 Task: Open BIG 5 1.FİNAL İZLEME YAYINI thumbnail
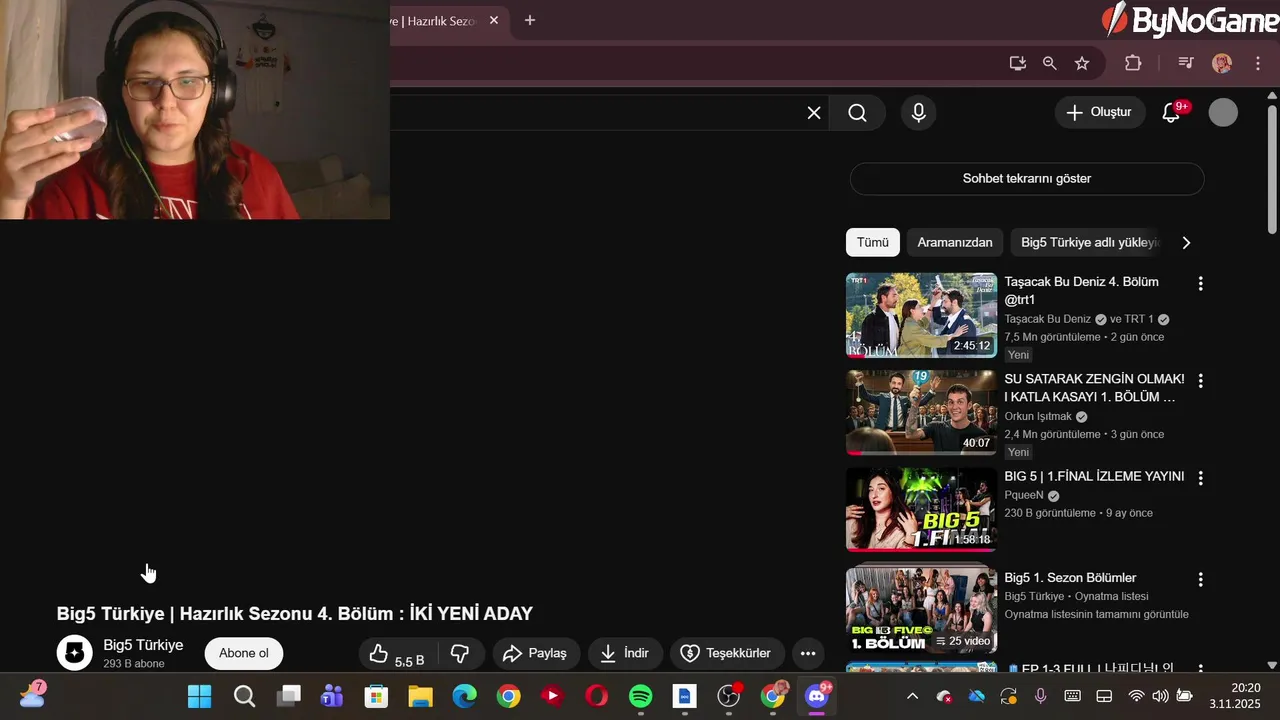921,509
